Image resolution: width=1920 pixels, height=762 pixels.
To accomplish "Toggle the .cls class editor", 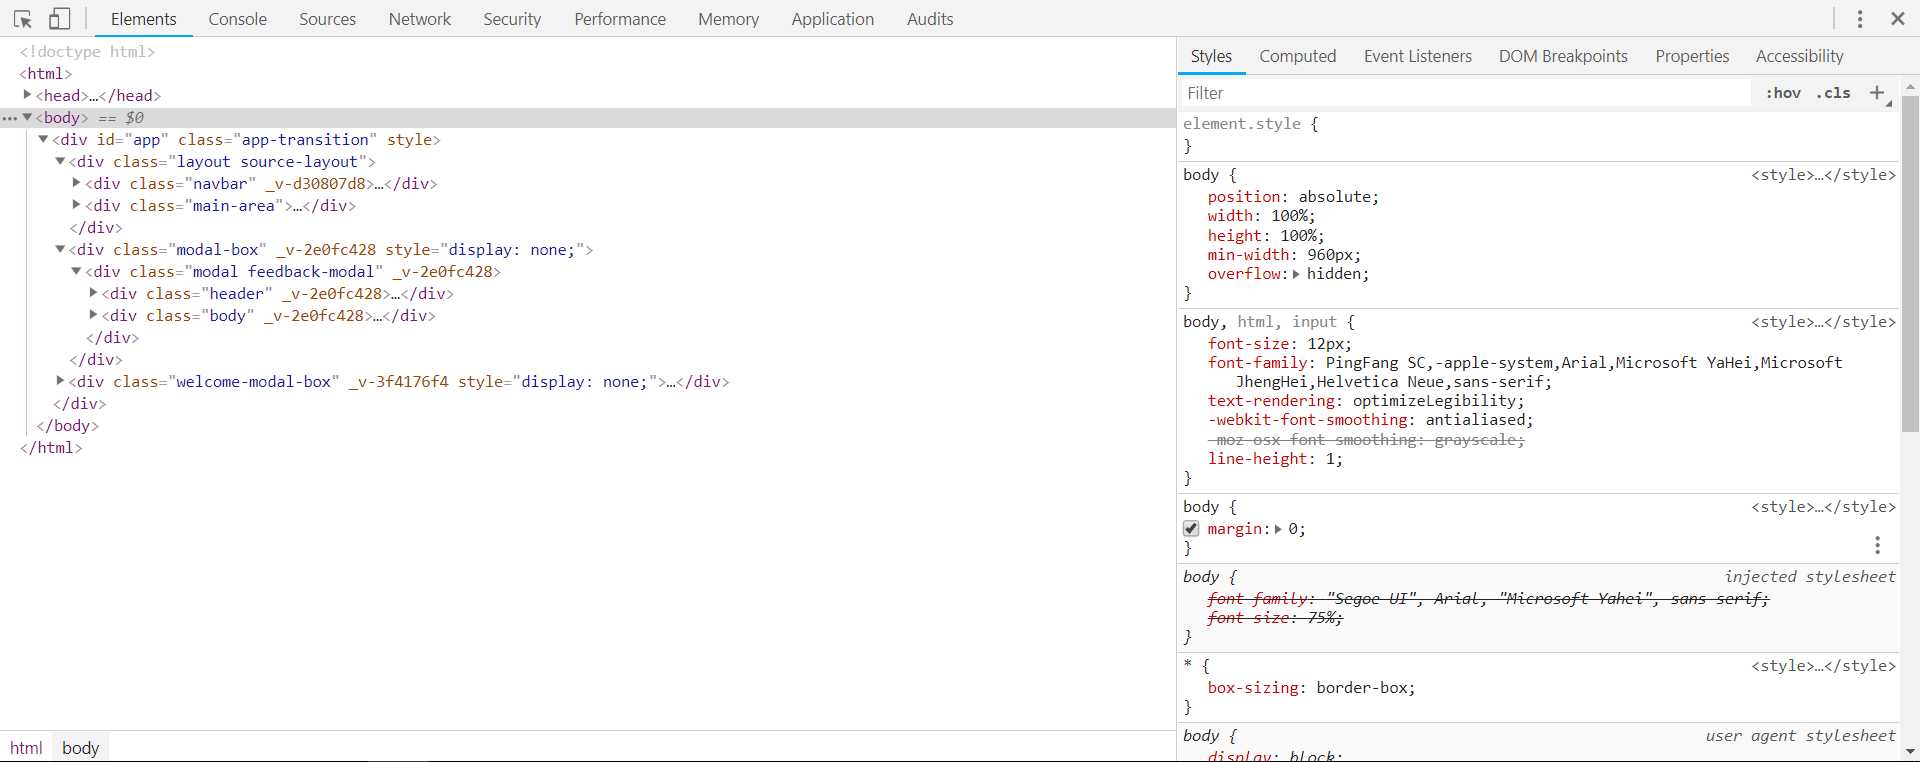I will point(1834,93).
